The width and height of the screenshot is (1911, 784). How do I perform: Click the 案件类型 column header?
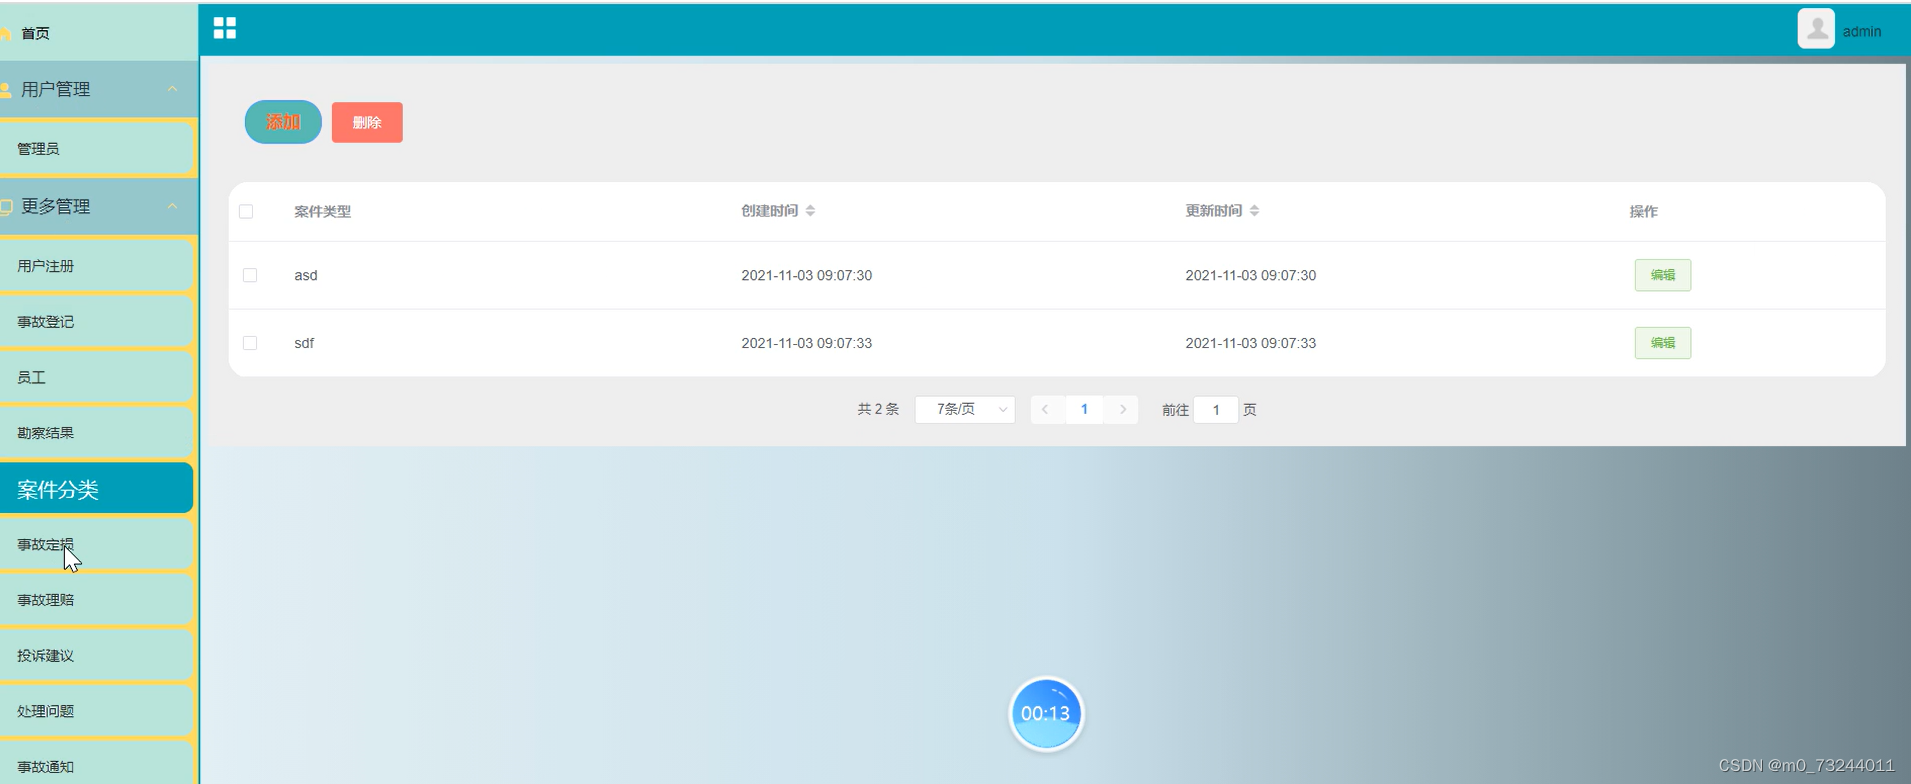click(x=322, y=212)
